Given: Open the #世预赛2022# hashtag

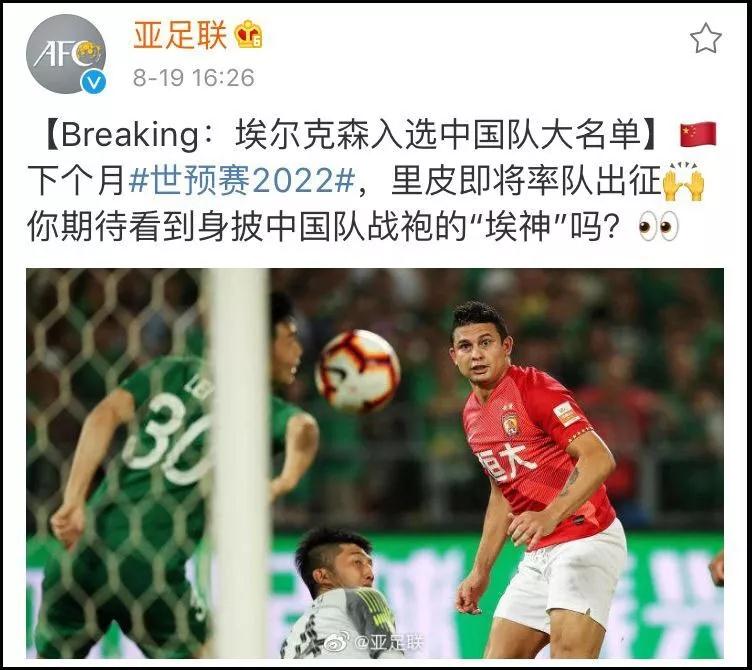Looking at the screenshot, I should point(242,181).
